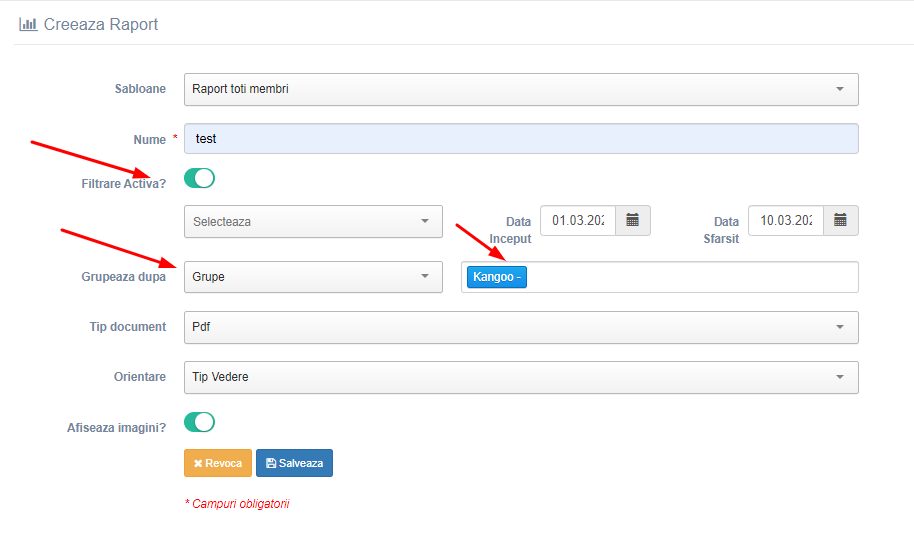This screenshot has width=914, height=544.
Task: Click the Orientare label
Action: point(140,377)
